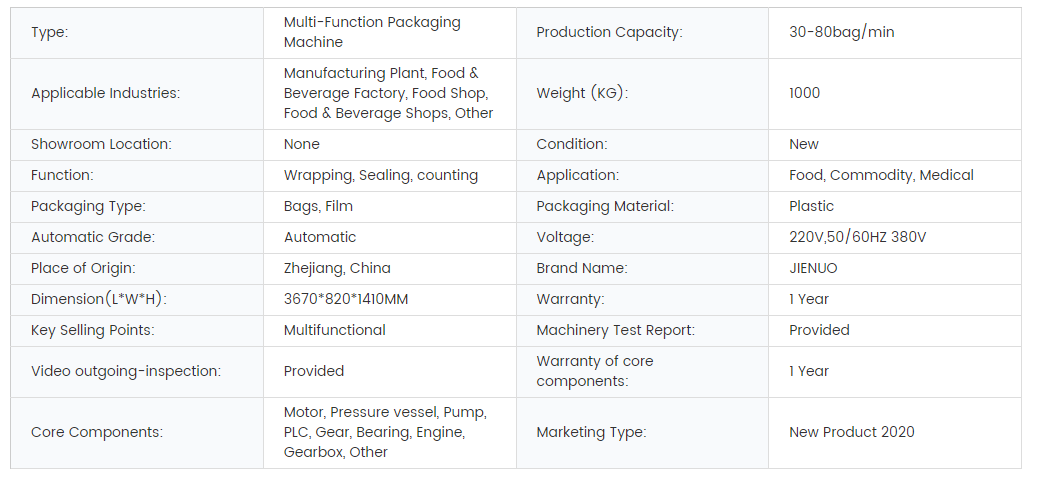This screenshot has height=479, width=1040.
Task: Click the 'Production Capacity:' label
Action: (x=609, y=33)
